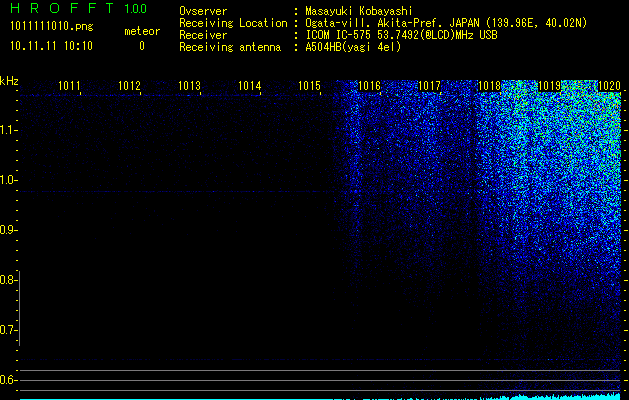Image resolution: width=629 pixels, height=400 pixels.
Task: Click the 1.1 kHz frequency axis label
Action: (8, 130)
